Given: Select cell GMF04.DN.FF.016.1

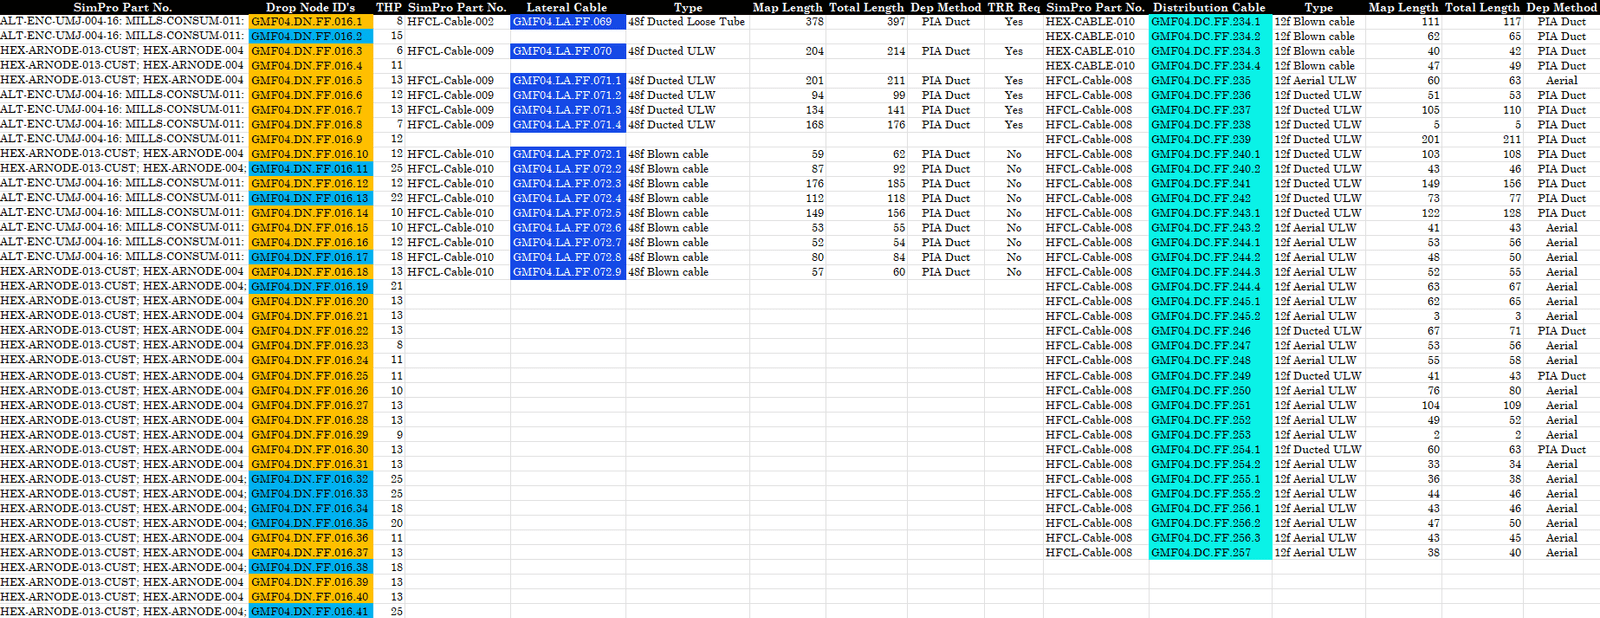Looking at the screenshot, I should tap(311, 21).
